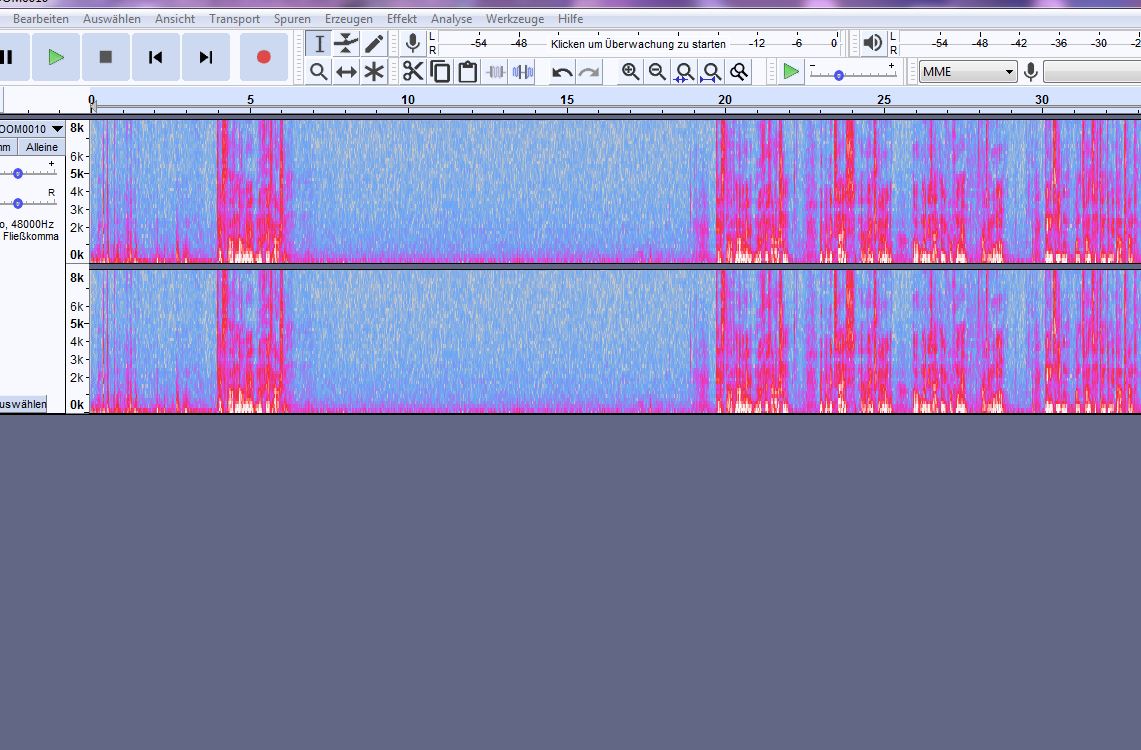Click the Trim audio icon
Image resolution: width=1141 pixels, height=750 pixels.
coord(496,71)
